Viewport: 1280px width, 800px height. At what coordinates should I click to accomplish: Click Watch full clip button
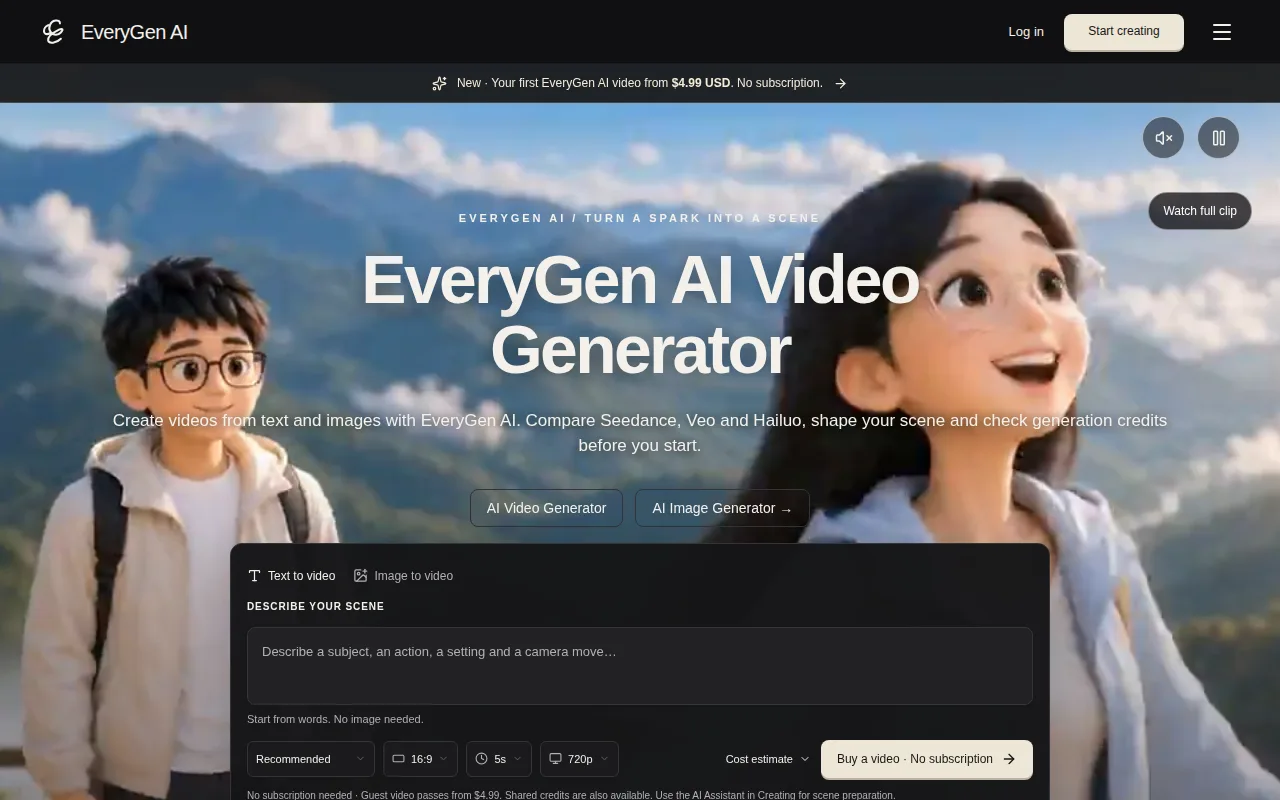pos(1200,211)
